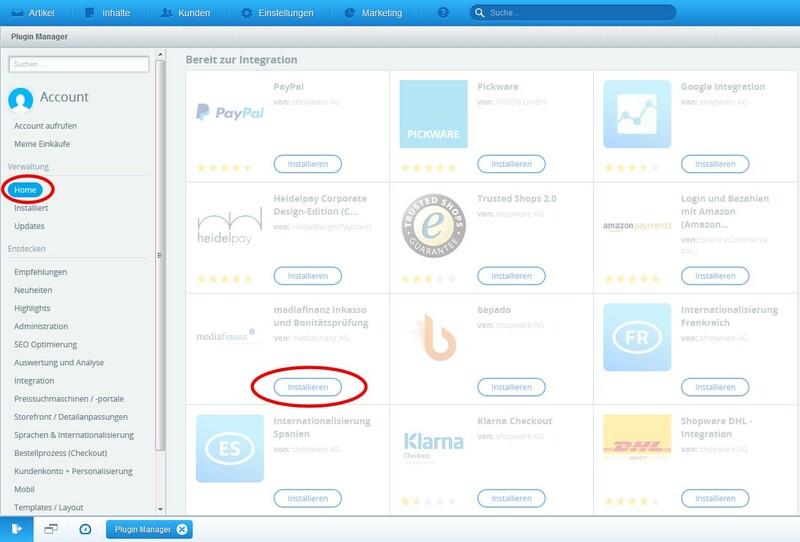The width and height of the screenshot is (800, 542).
Task: Open Auswertung und Analyse category
Action: [59, 362]
